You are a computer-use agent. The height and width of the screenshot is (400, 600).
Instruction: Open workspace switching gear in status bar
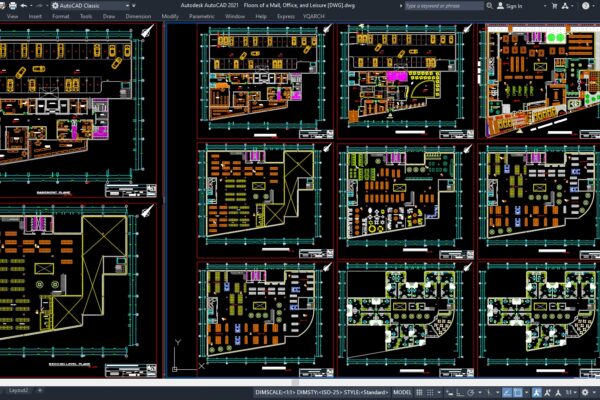(x=585, y=392)
